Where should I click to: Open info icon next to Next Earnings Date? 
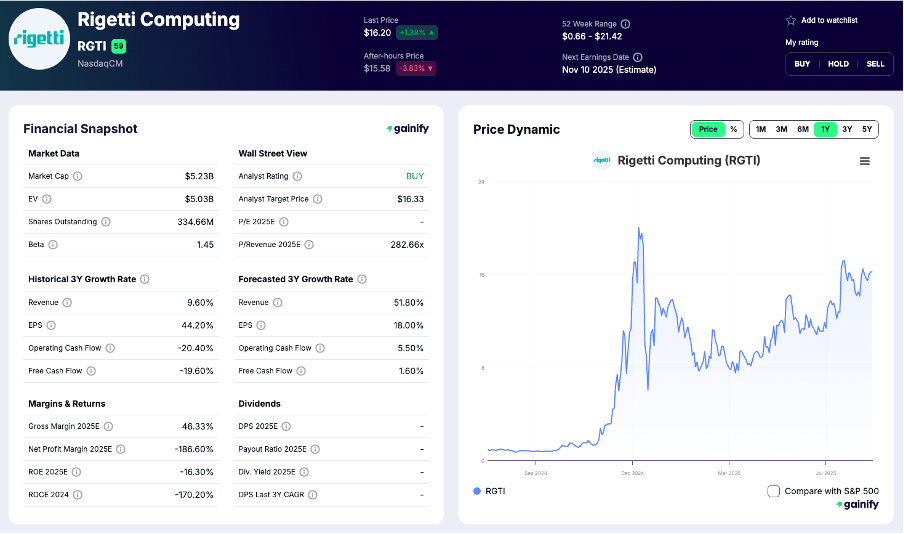pyautogui.click(x=638, y=57)
